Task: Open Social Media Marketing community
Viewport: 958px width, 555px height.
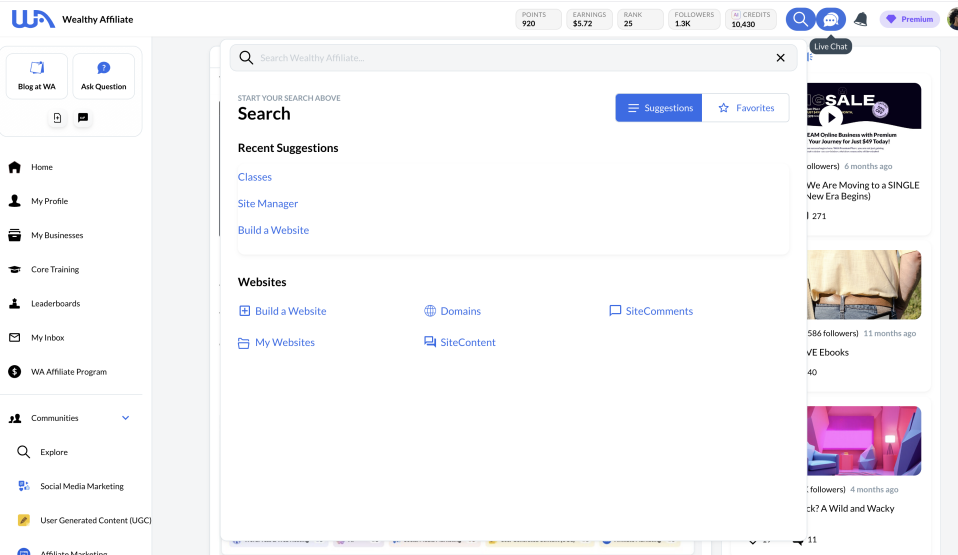Action: tap(82, 487)
